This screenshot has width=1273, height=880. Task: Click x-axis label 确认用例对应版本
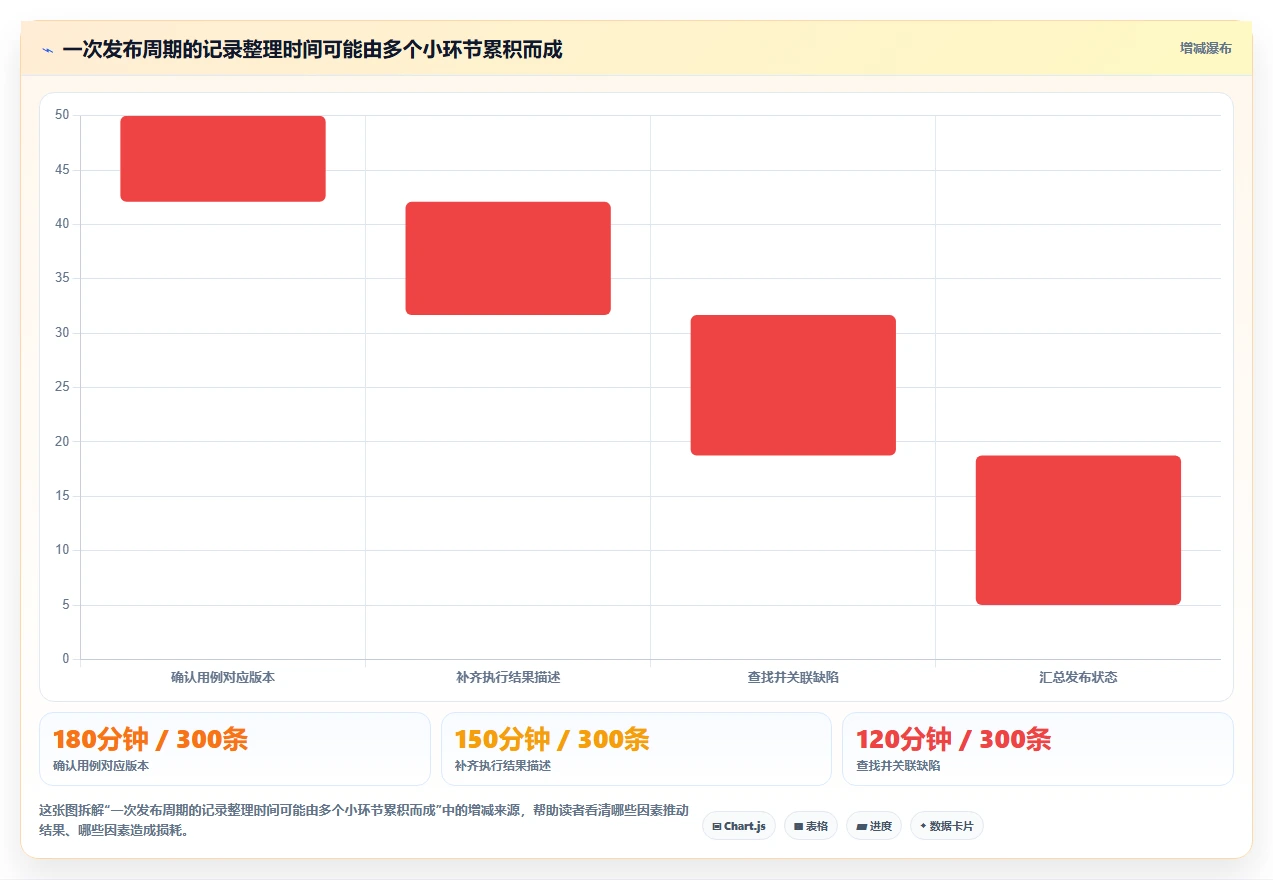pos(223,677)
